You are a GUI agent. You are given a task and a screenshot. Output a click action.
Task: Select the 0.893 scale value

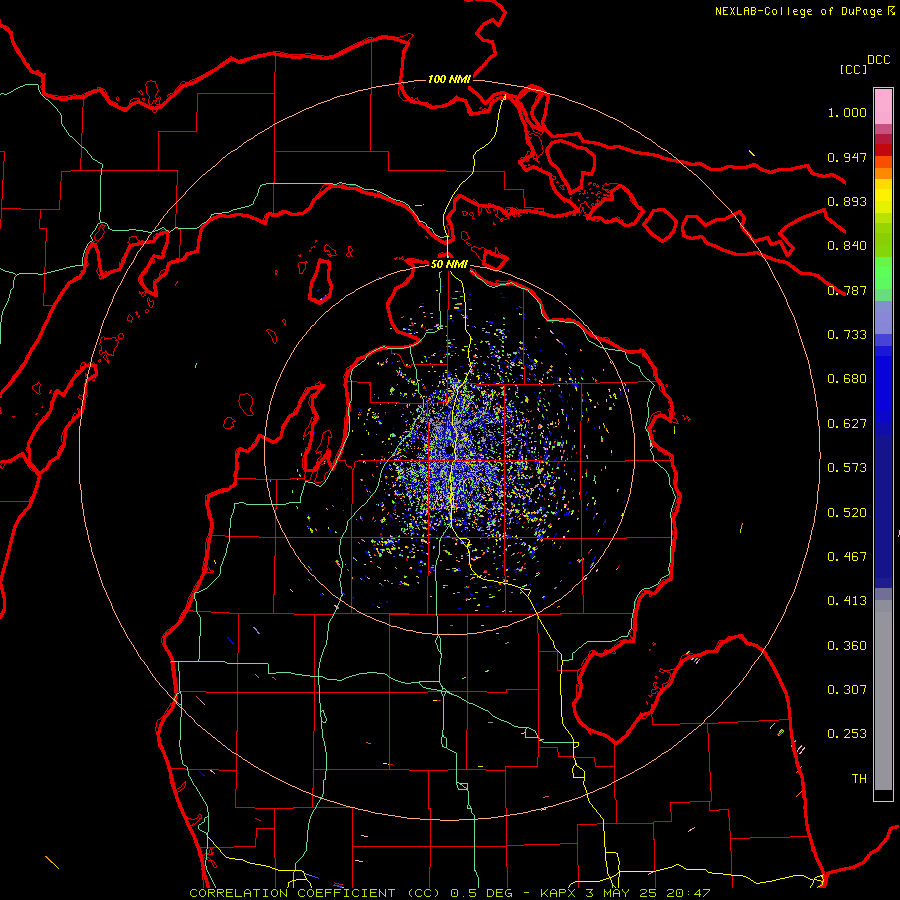847,201
